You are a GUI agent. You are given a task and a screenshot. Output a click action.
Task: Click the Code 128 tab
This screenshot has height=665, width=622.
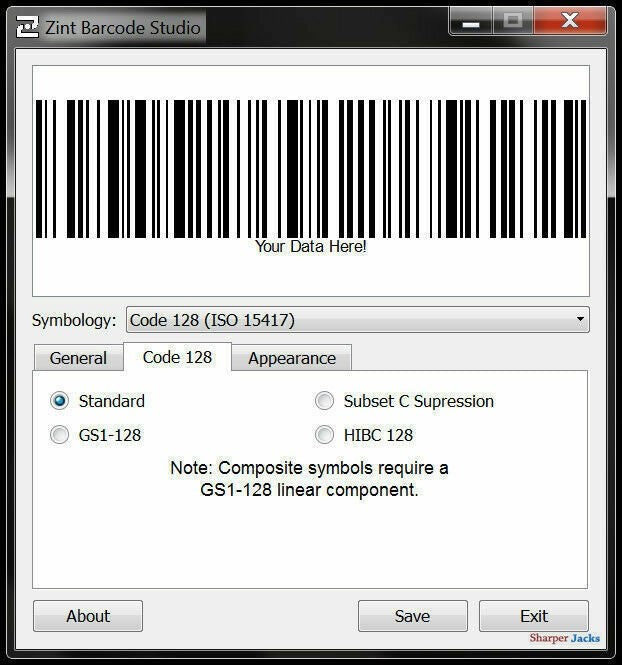177,357
